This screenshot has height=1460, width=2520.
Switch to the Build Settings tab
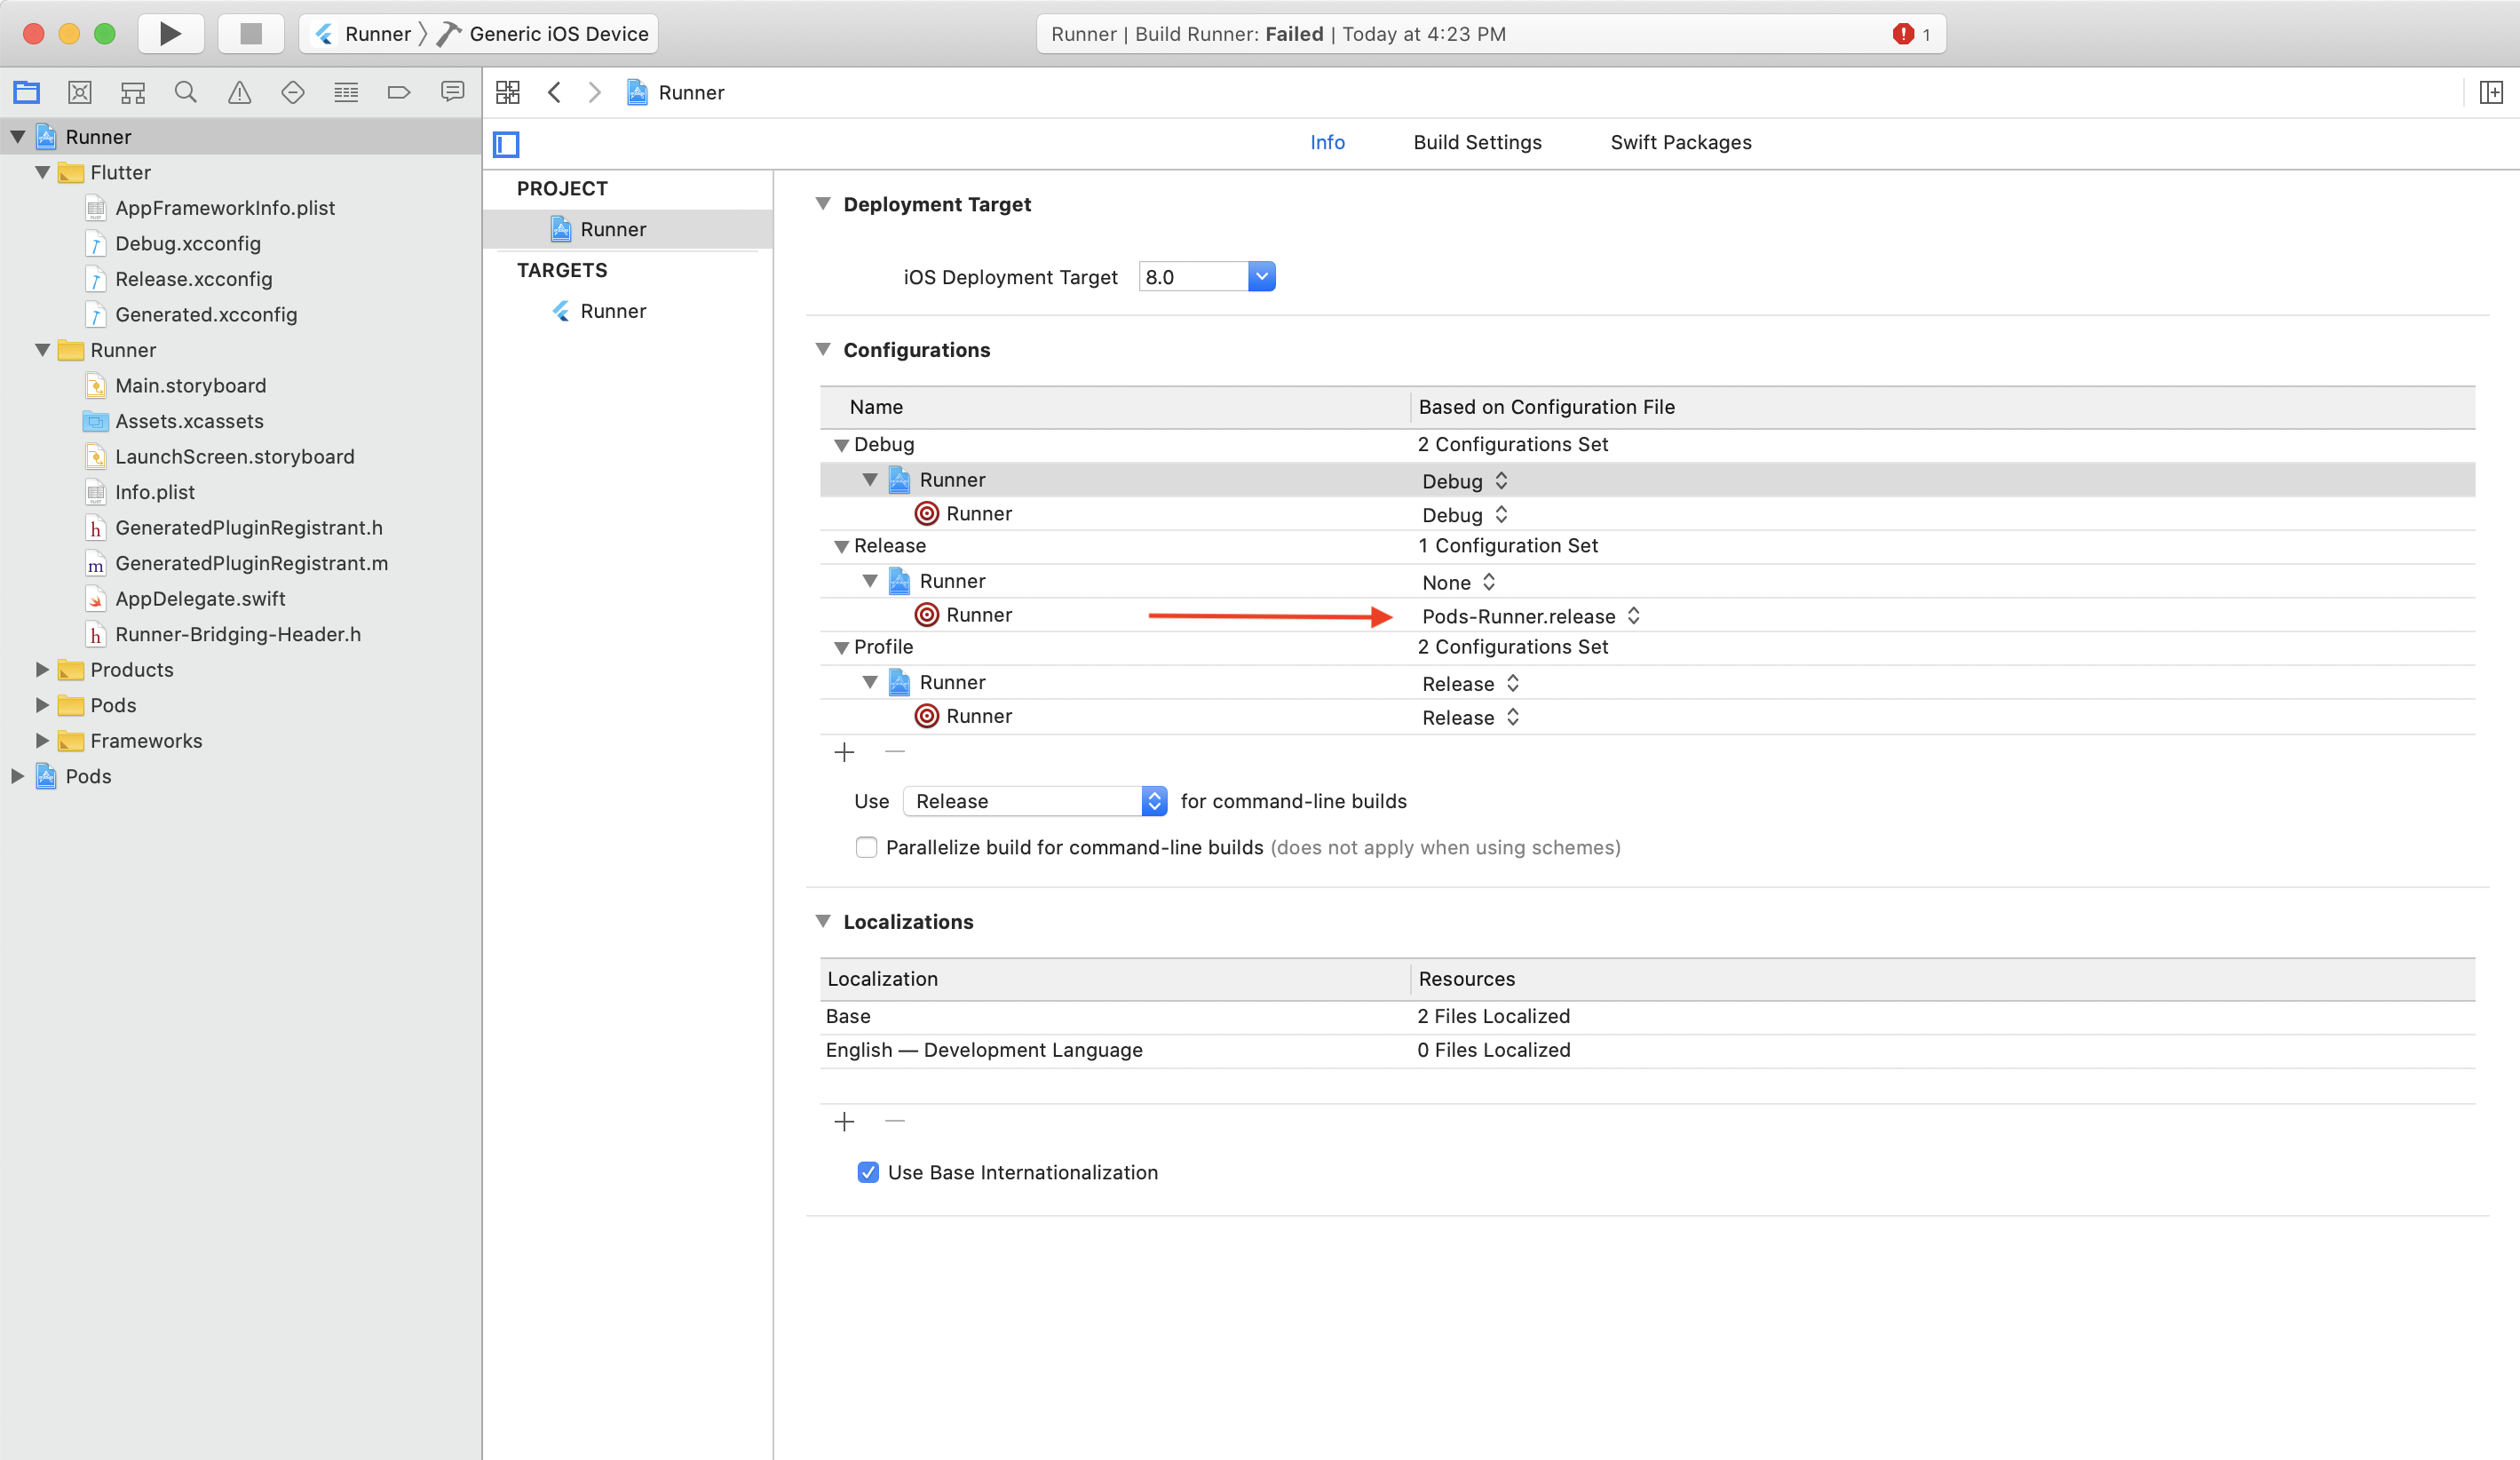1477,142
